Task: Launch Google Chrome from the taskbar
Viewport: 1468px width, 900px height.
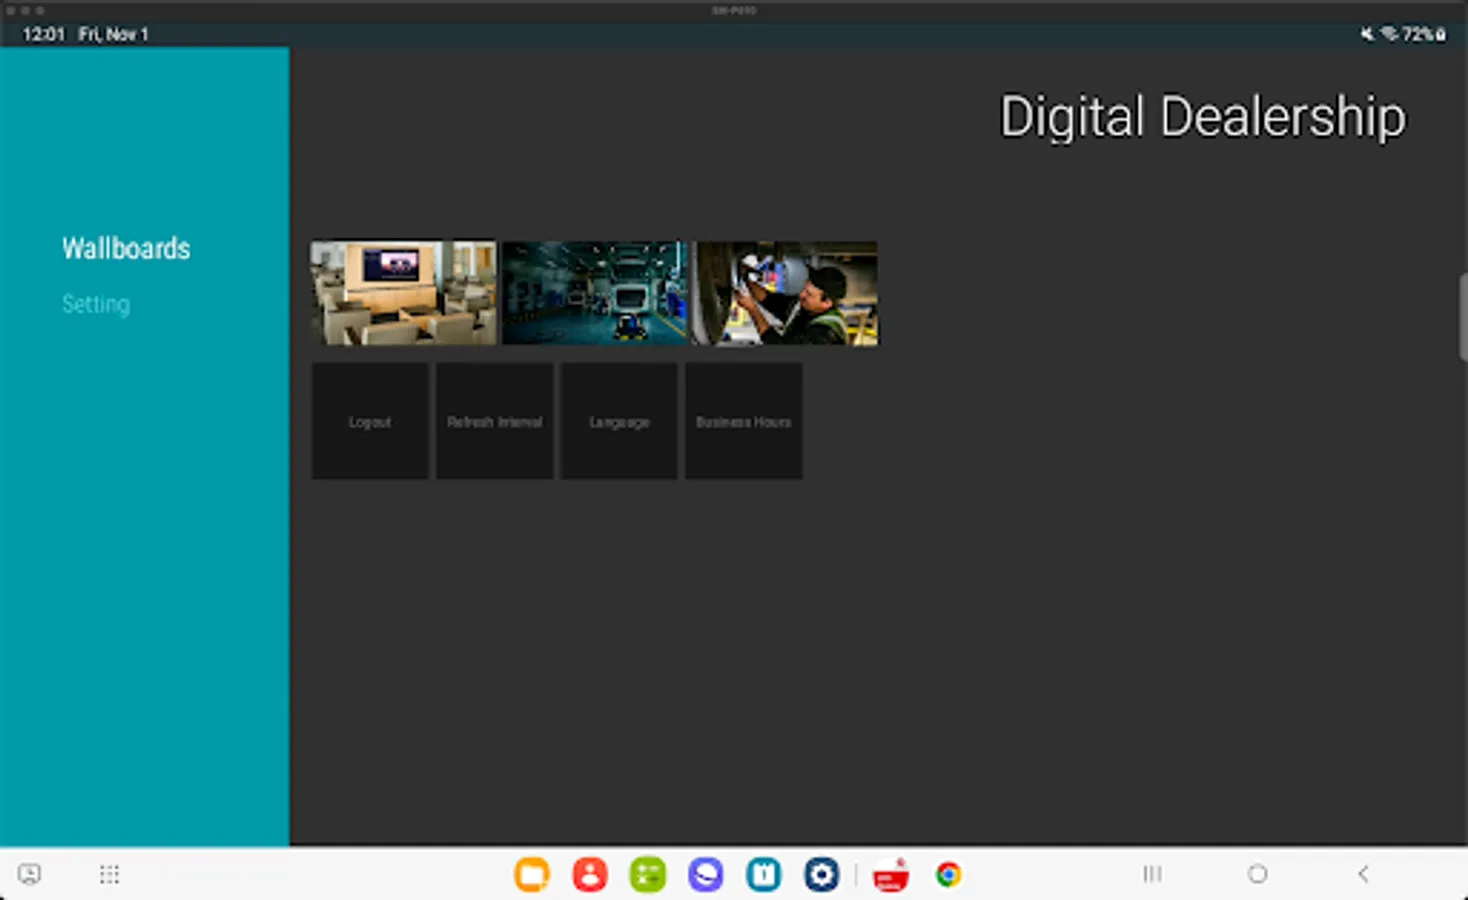Action: (x=948, y=875)
